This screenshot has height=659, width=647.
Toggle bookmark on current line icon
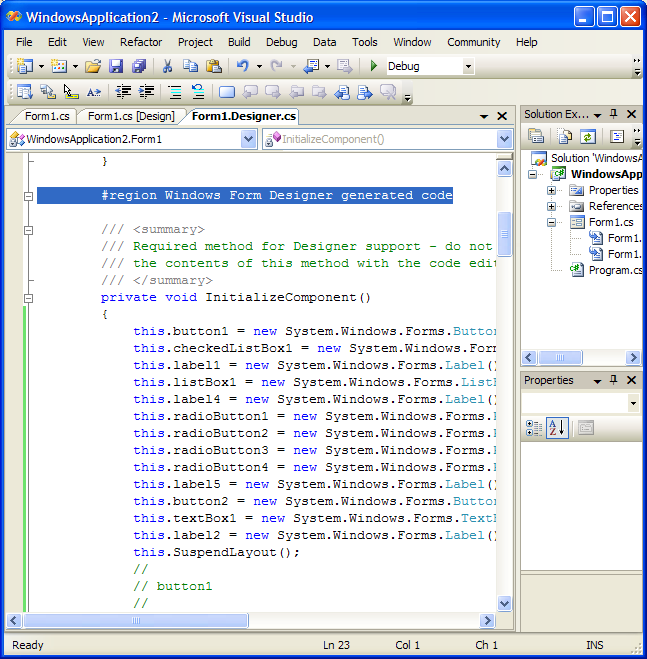pos(227,92)
